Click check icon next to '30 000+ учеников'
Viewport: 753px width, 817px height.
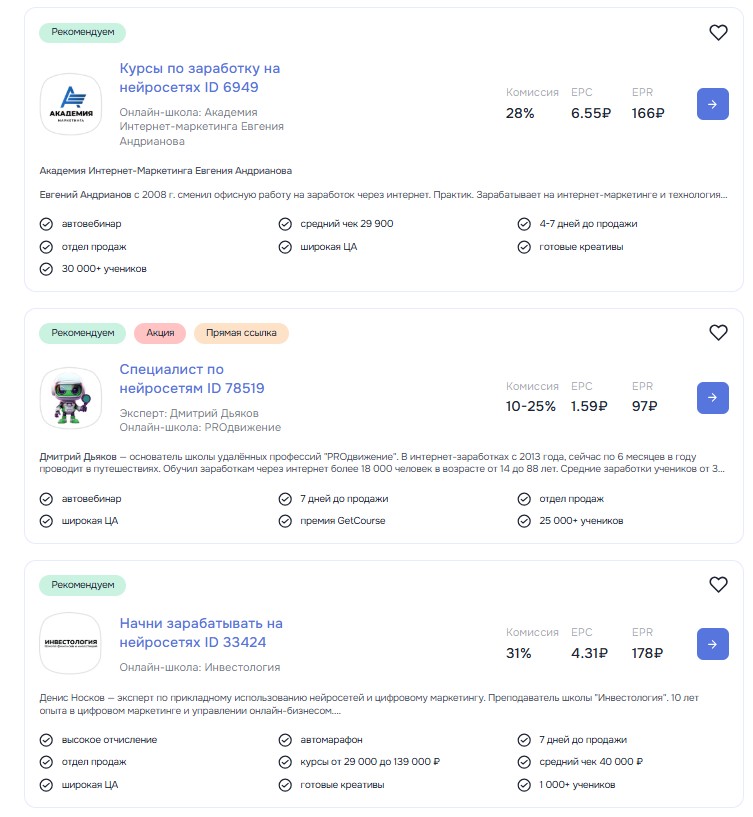[x=46, y=269]
